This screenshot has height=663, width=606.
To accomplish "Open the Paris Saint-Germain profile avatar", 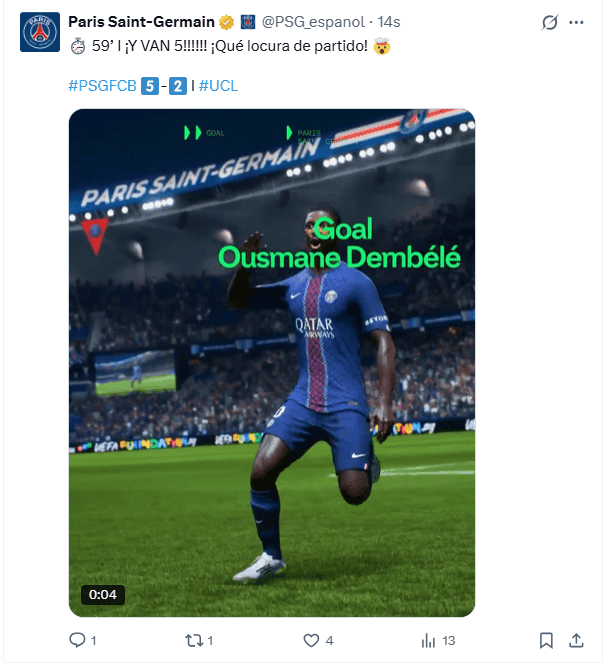I will [x=40, y=32].
